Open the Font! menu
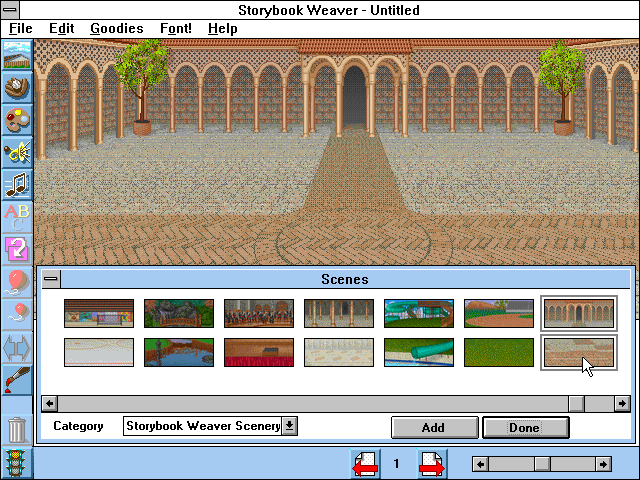640x480 pixels. click(176, 29)
